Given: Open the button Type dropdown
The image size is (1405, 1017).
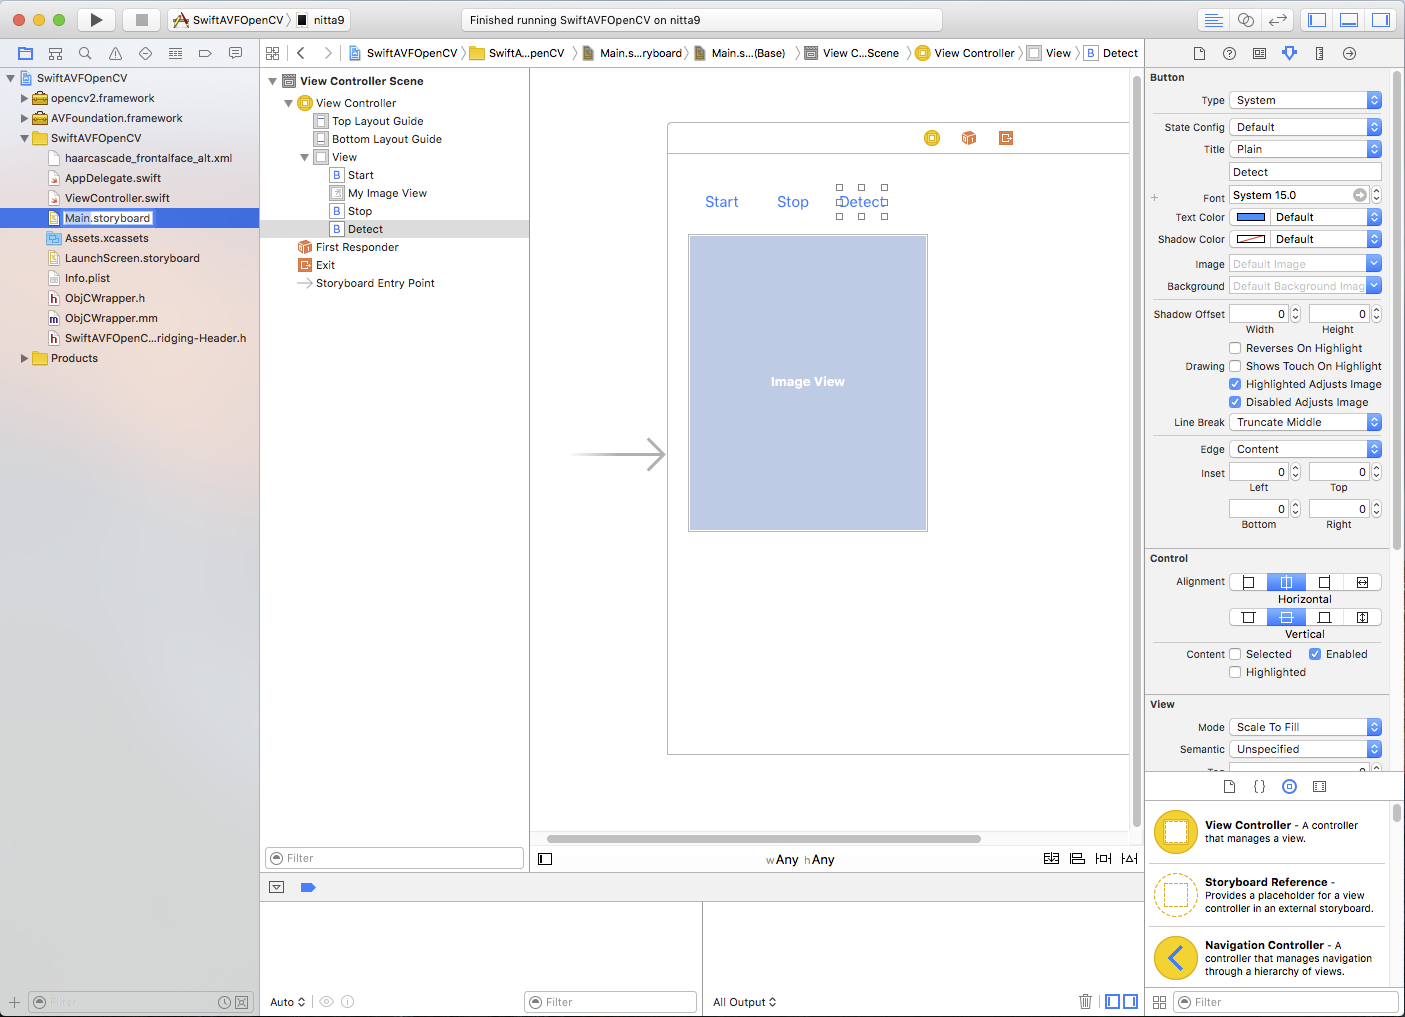Looking at the screenshot, I should [x=1305, y=100].
